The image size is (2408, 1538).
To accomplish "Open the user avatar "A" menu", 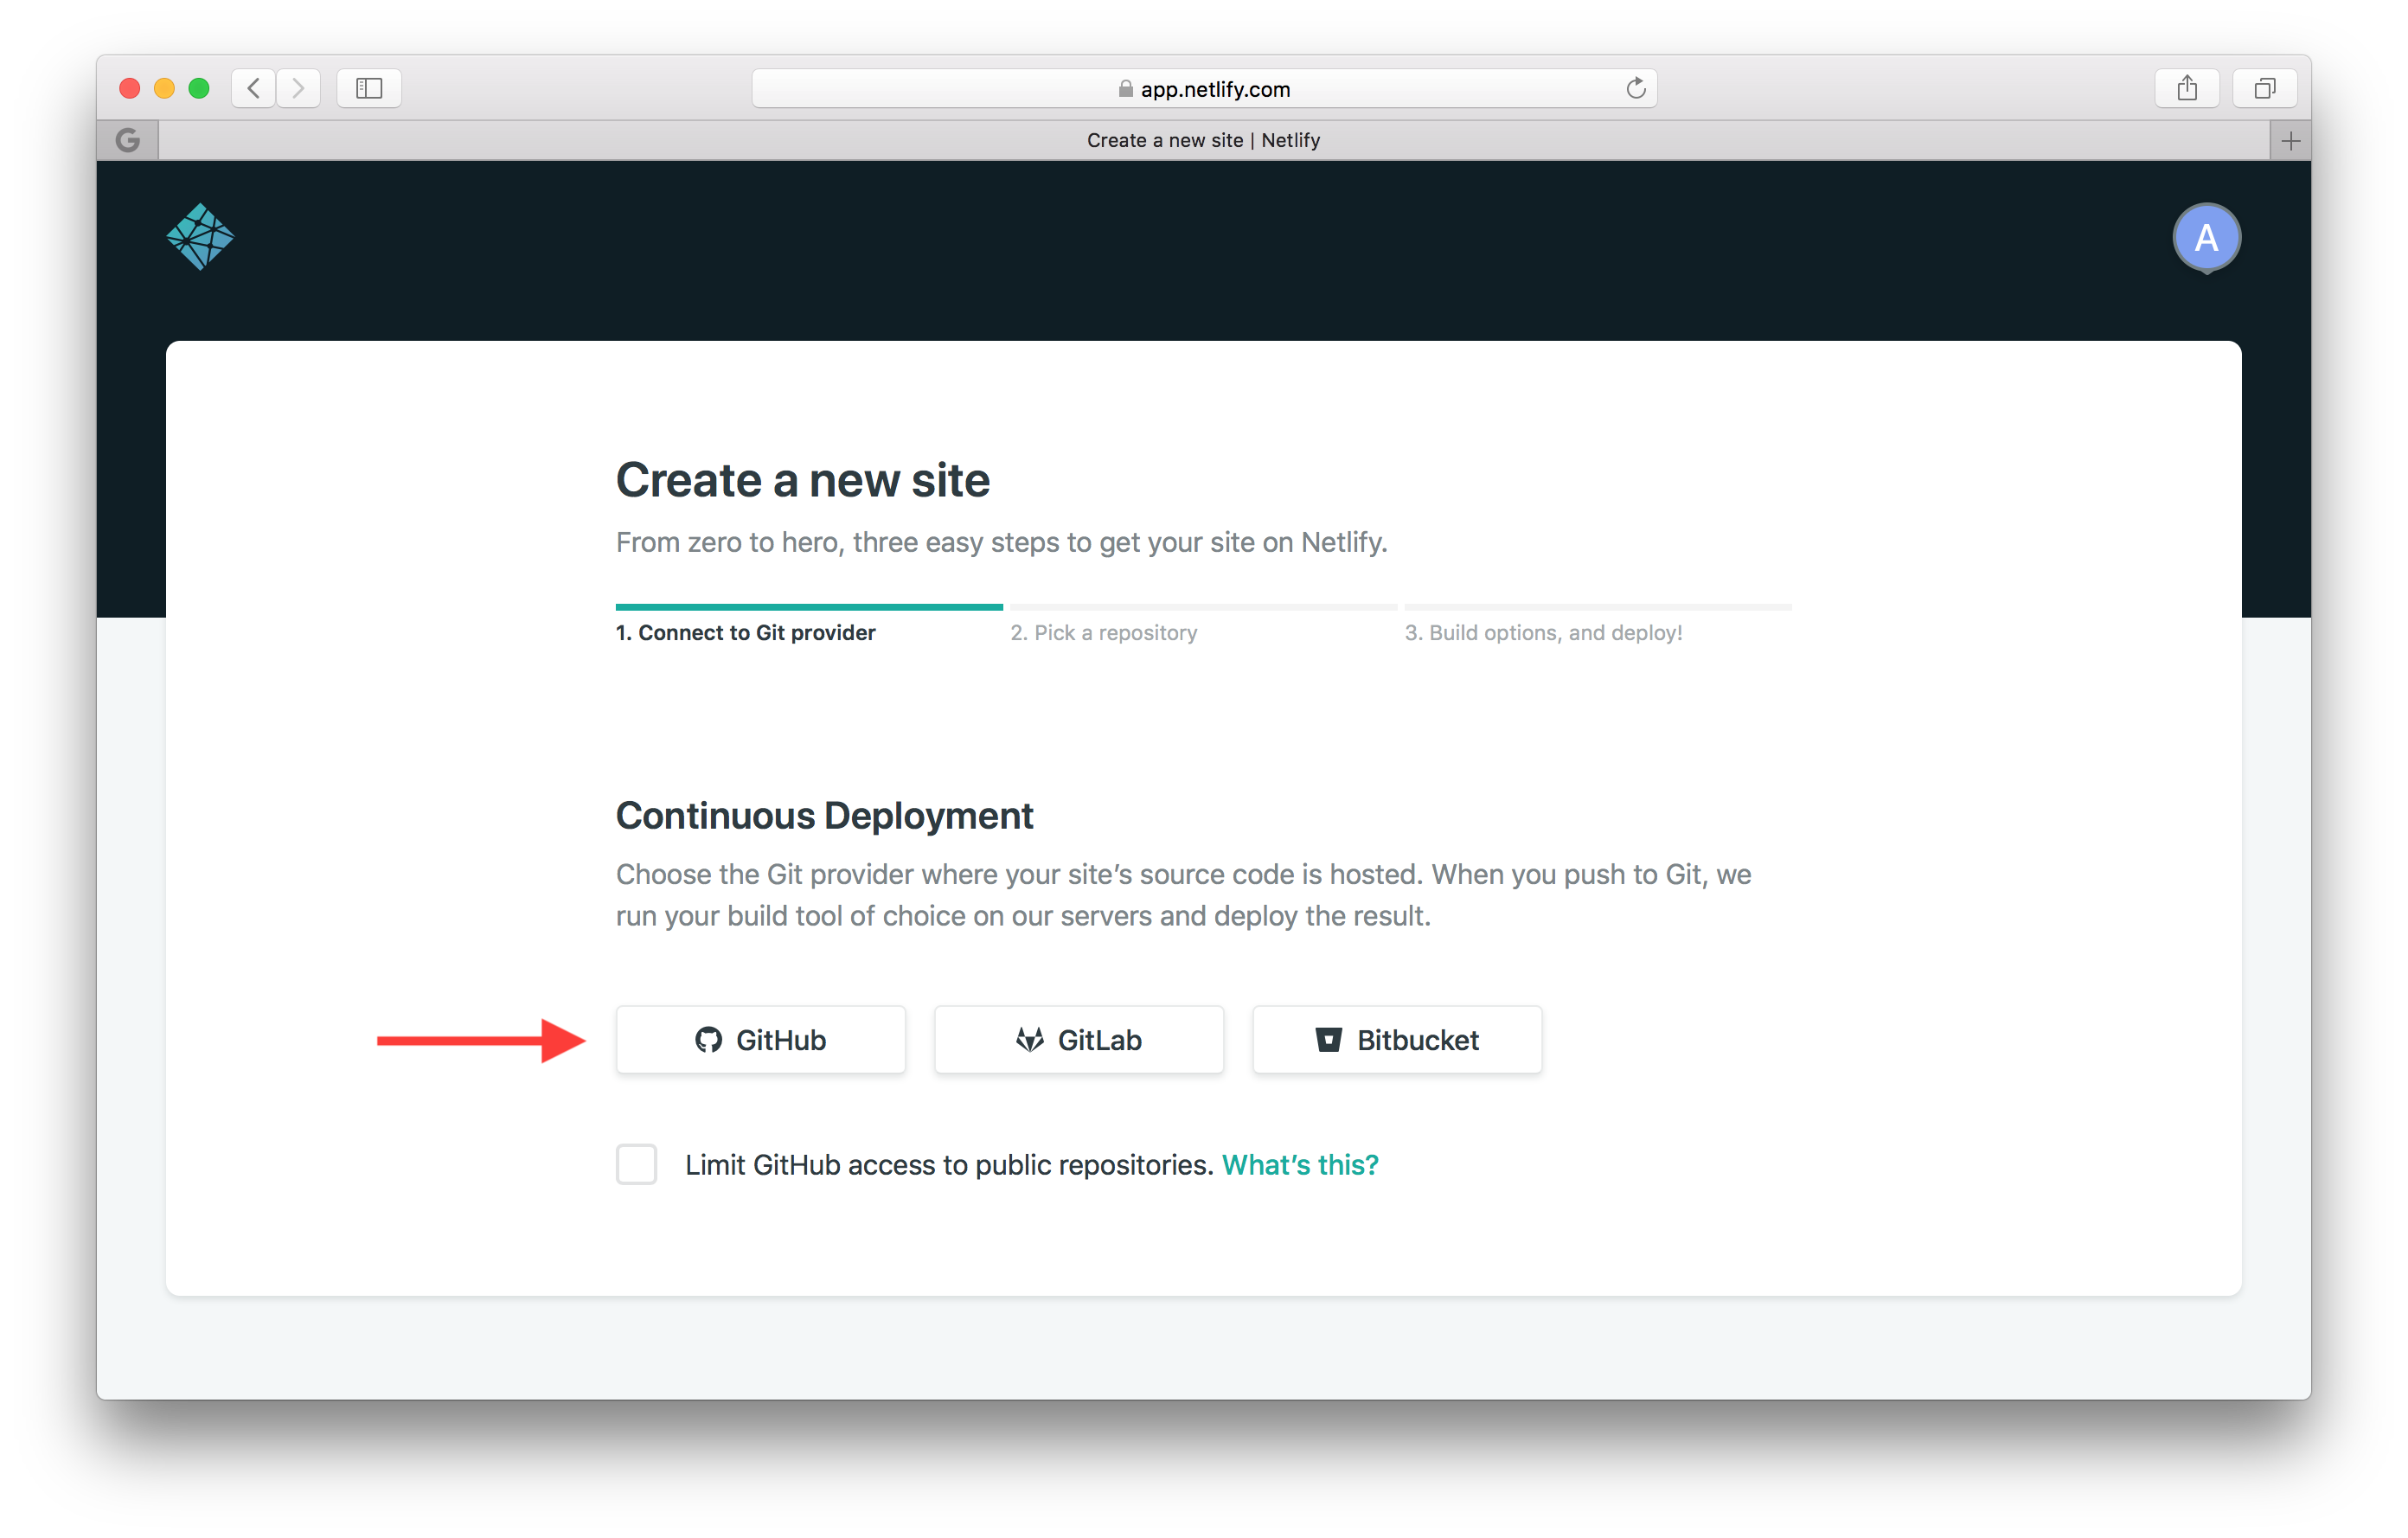I will pyautogui.click(x=2205, y=238).
